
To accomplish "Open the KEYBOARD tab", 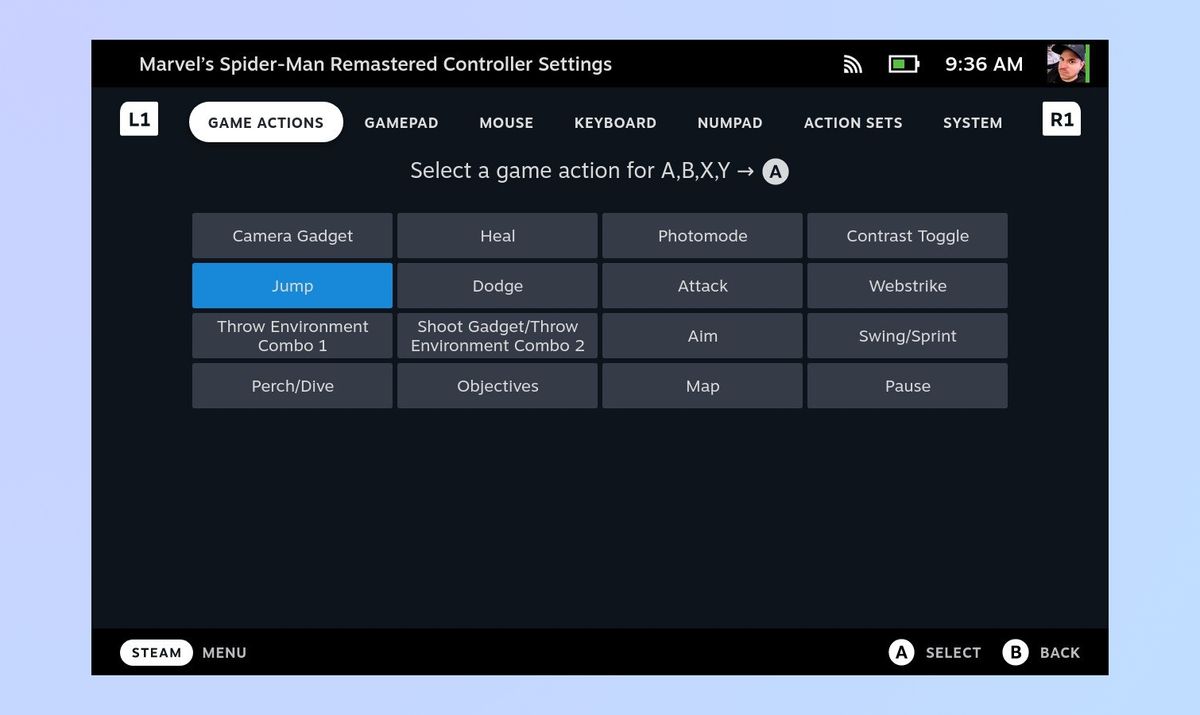I will point(615,122).
